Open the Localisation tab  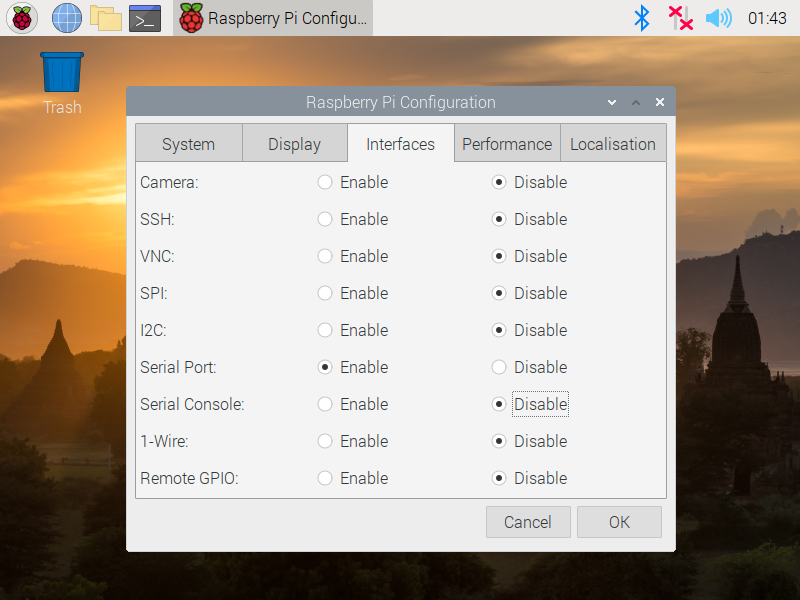point(613,143)
